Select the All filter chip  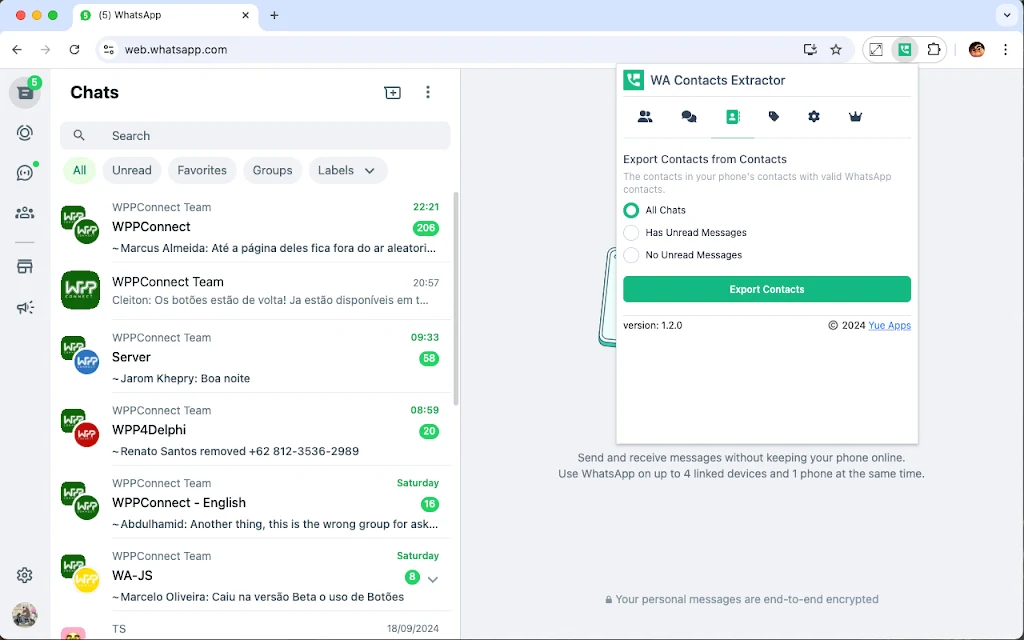click(x=79, y=170)
